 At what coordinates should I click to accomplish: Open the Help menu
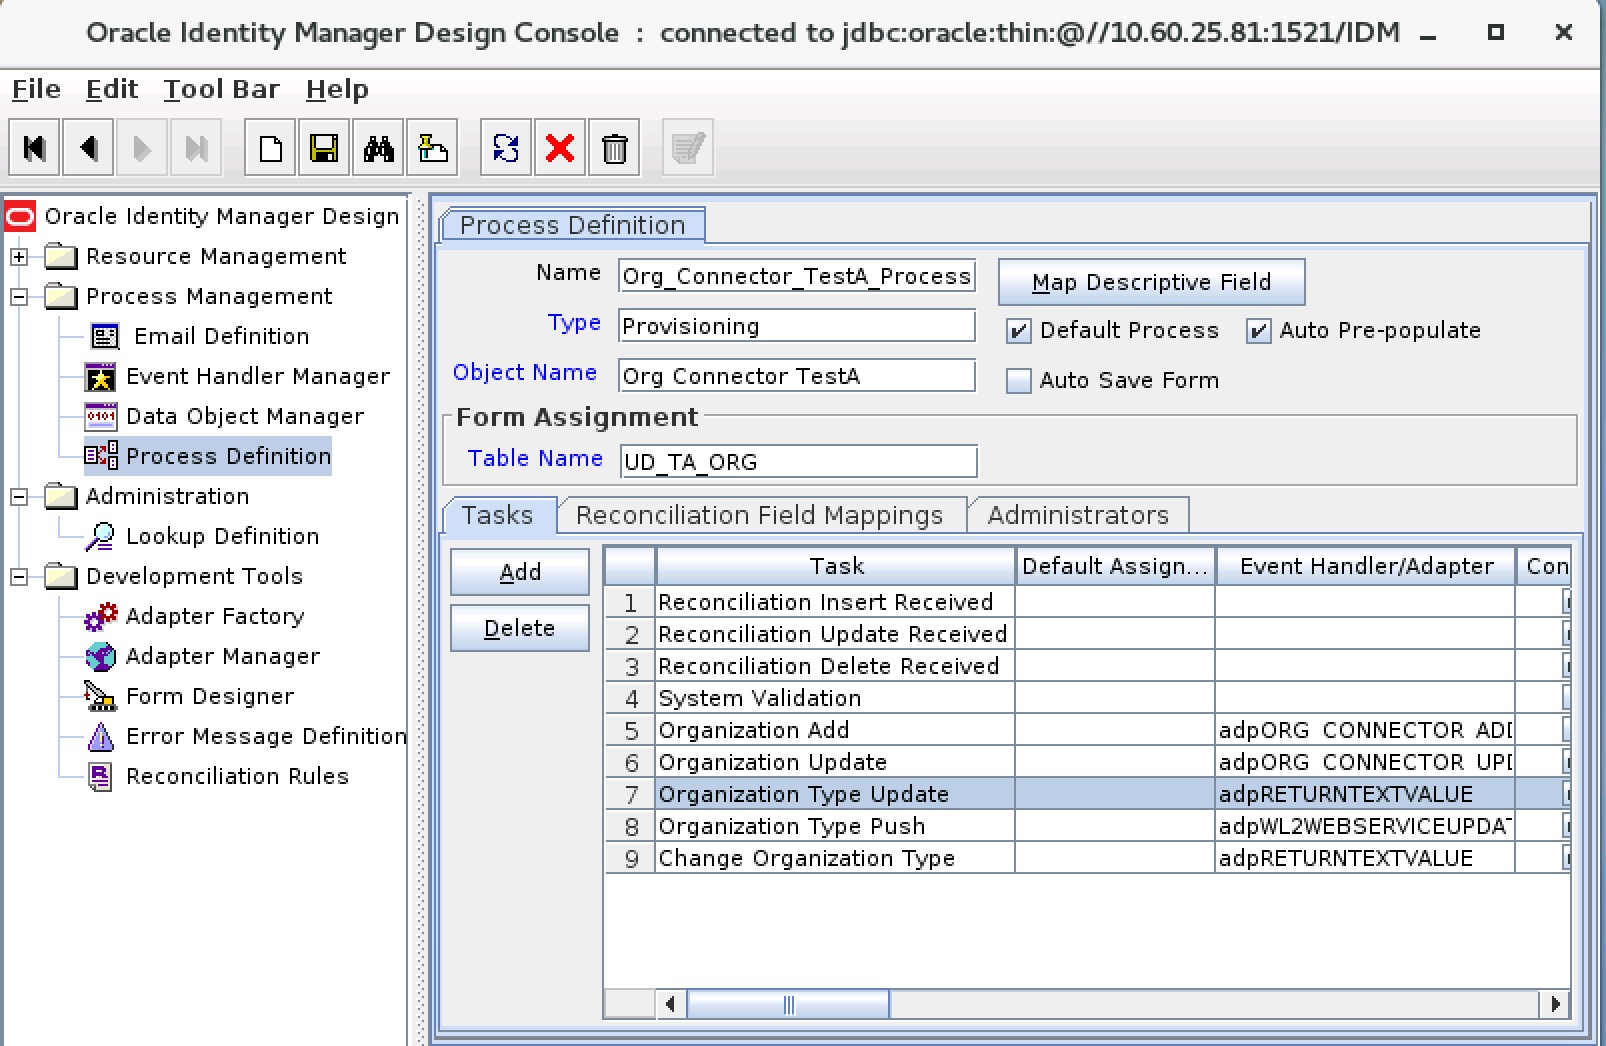click(x=337, y=89)
